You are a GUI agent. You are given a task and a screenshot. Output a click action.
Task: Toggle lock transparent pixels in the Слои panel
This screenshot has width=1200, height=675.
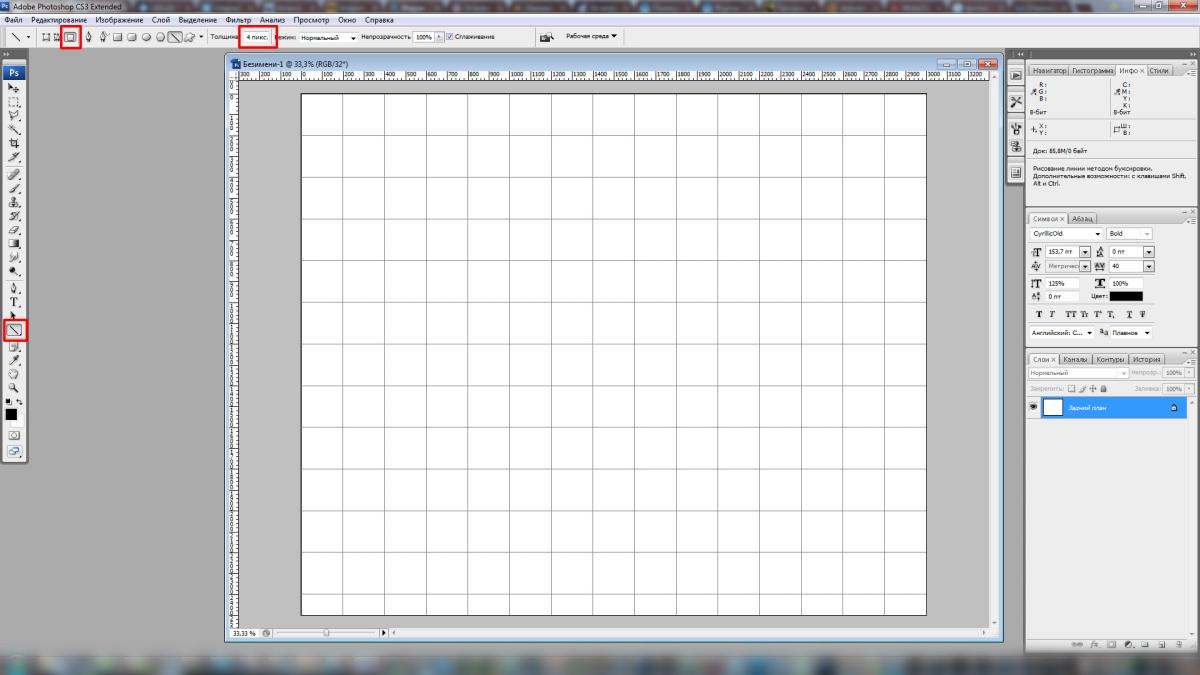coord(1071,388)
